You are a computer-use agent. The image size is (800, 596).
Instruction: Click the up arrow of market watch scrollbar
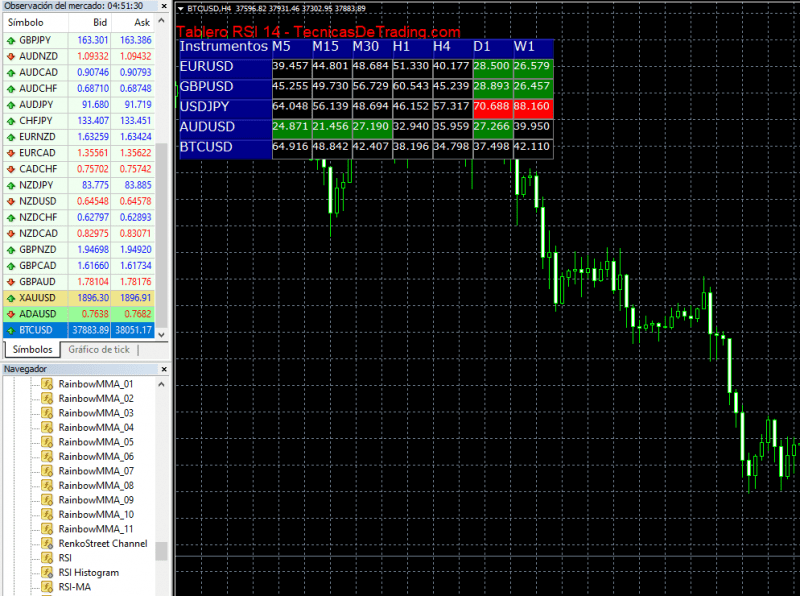(162, 21)
